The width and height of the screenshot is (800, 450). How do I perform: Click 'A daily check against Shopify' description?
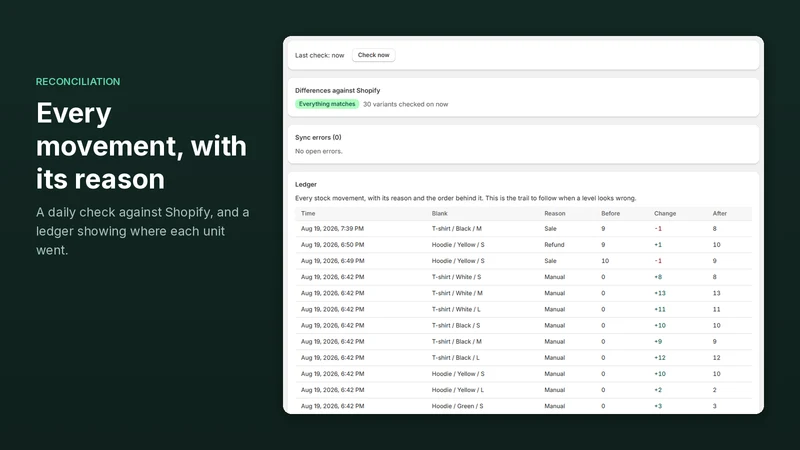[x=143, y=231]
